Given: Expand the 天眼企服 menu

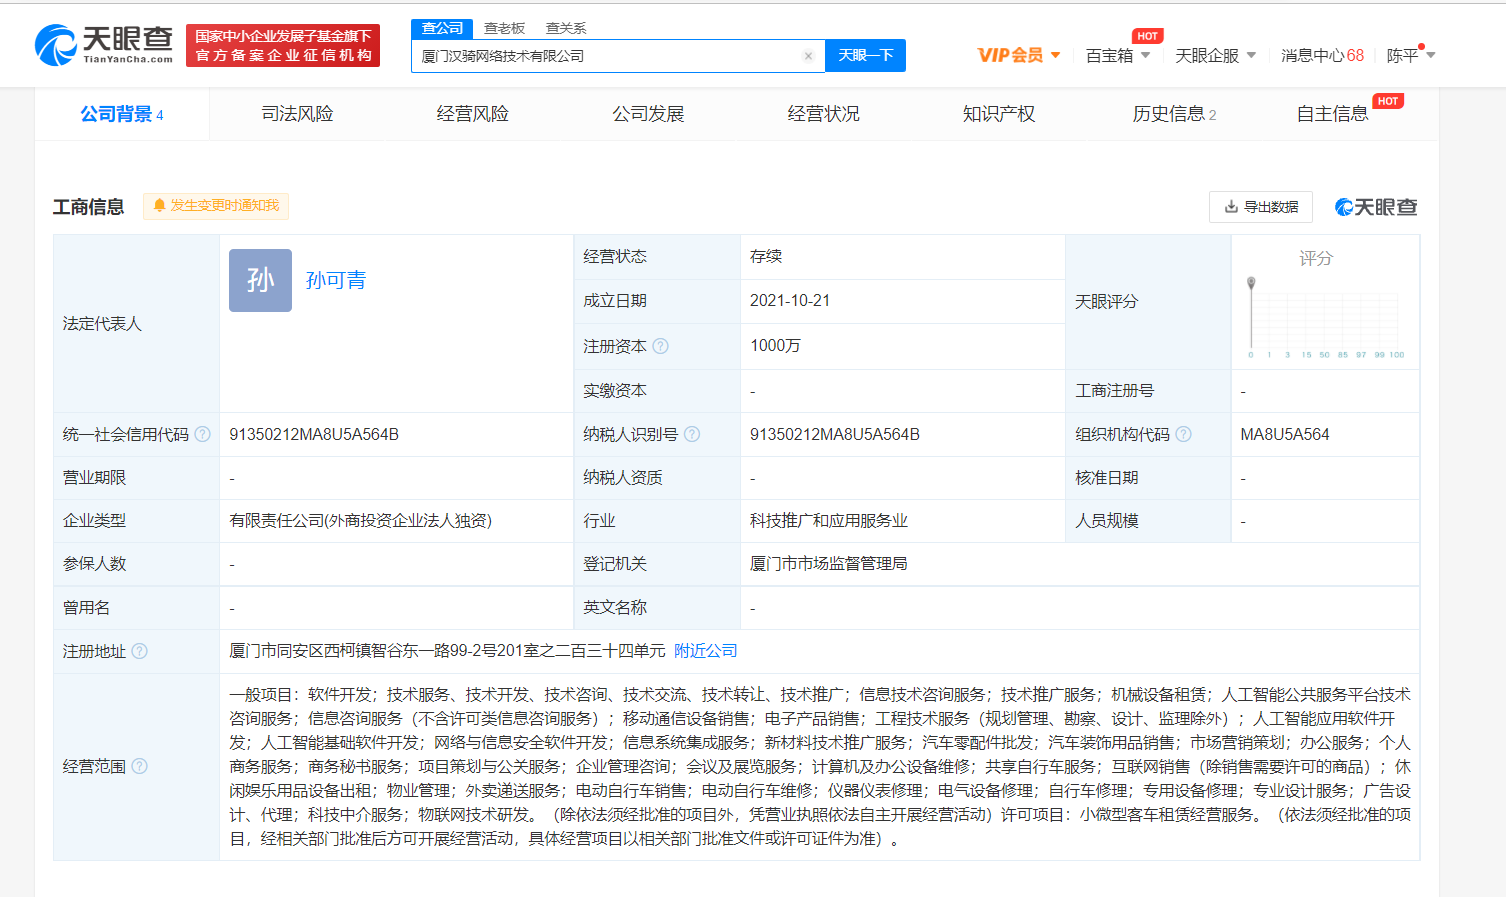Looking at the screenshot, I should pos(1215,55).
